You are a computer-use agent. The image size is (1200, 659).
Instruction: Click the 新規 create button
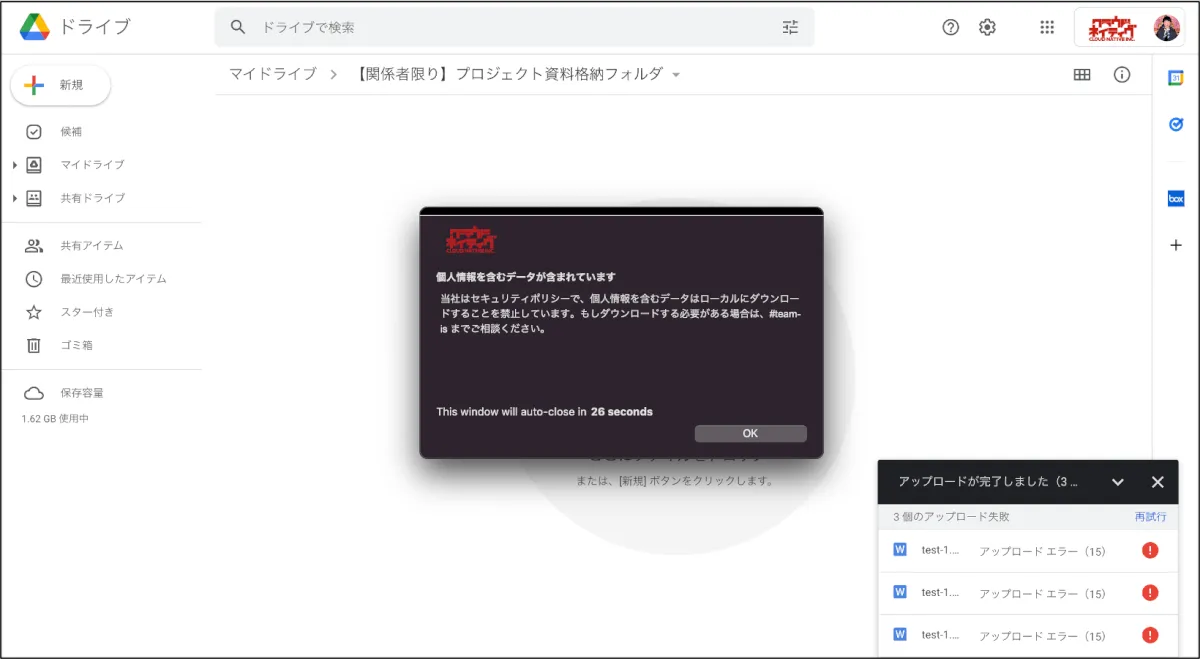pyautogui.click(x=61, y=86)
